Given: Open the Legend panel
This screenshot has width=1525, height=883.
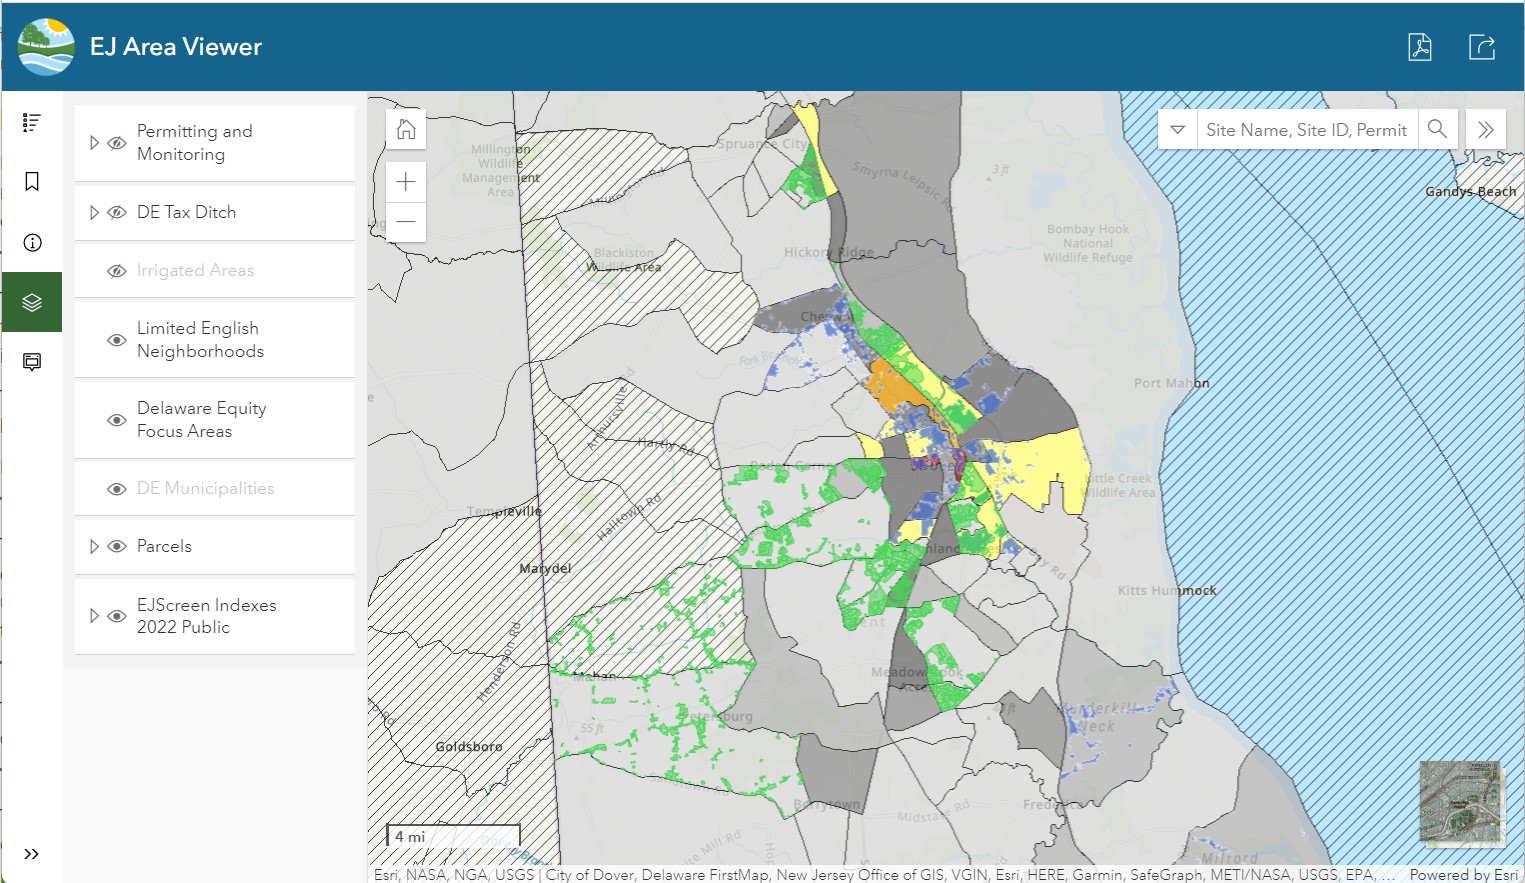Looking at the screenshot, I should click(31, 122).
